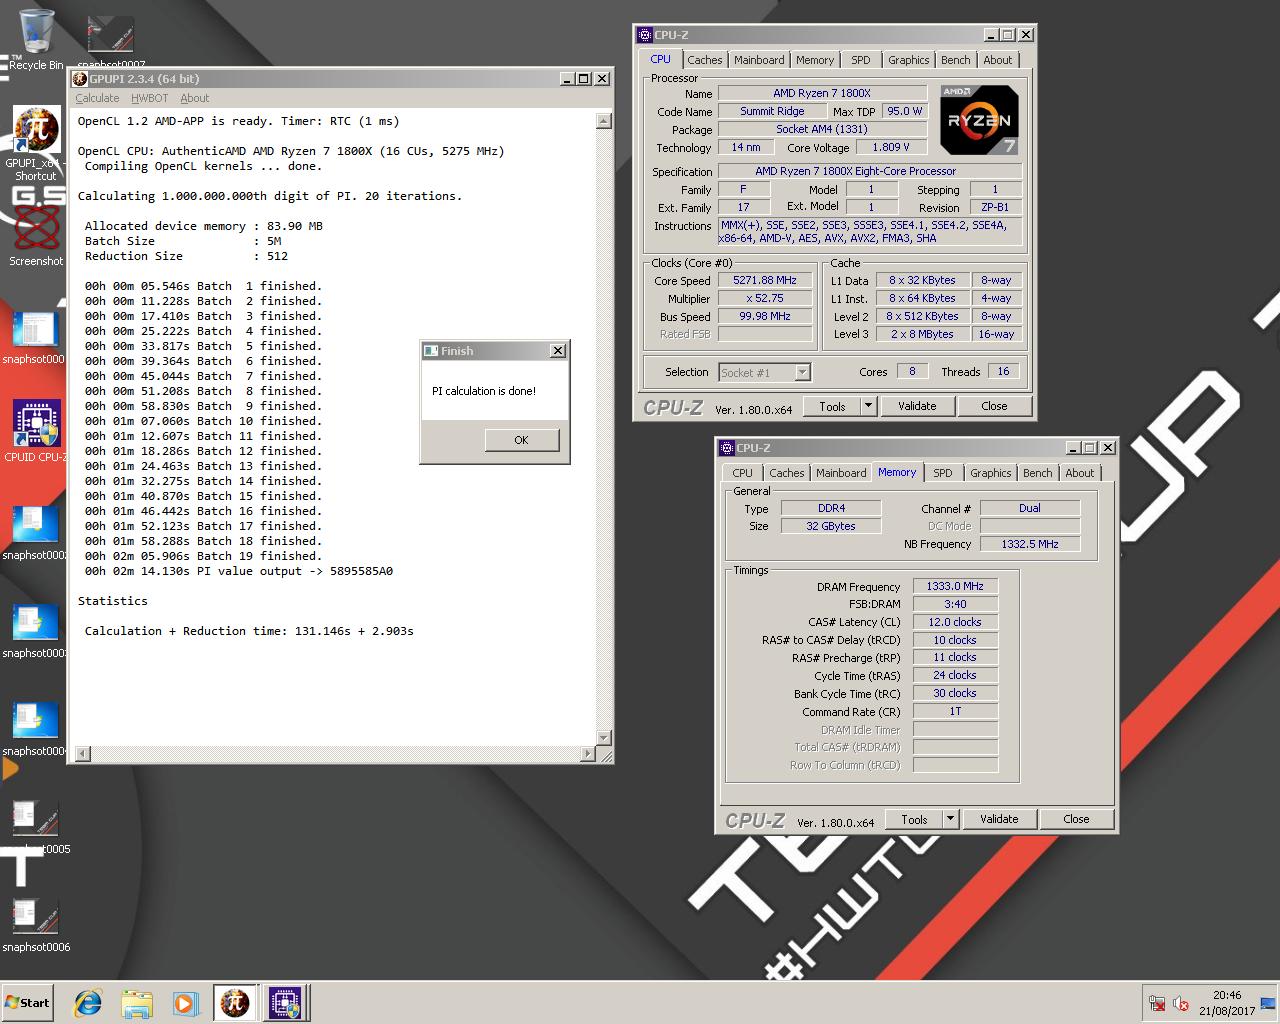Switch to Caches tab in upper CPU-Z
The height and width of the screenshot is (1024, 1280).
tap(705, 60)
